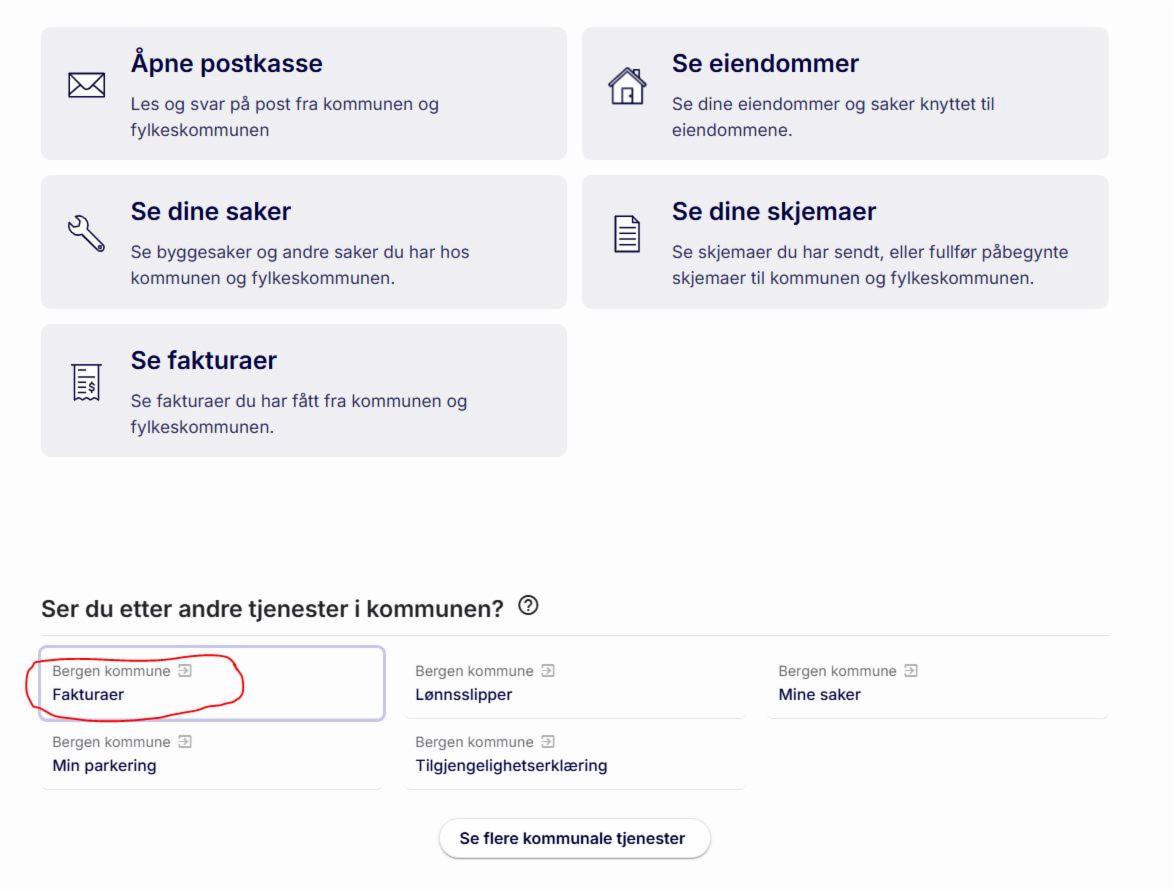1174x891 pixels.
Task: Click the external link icon above Fakturaer
Action: [x=185, y=671]
